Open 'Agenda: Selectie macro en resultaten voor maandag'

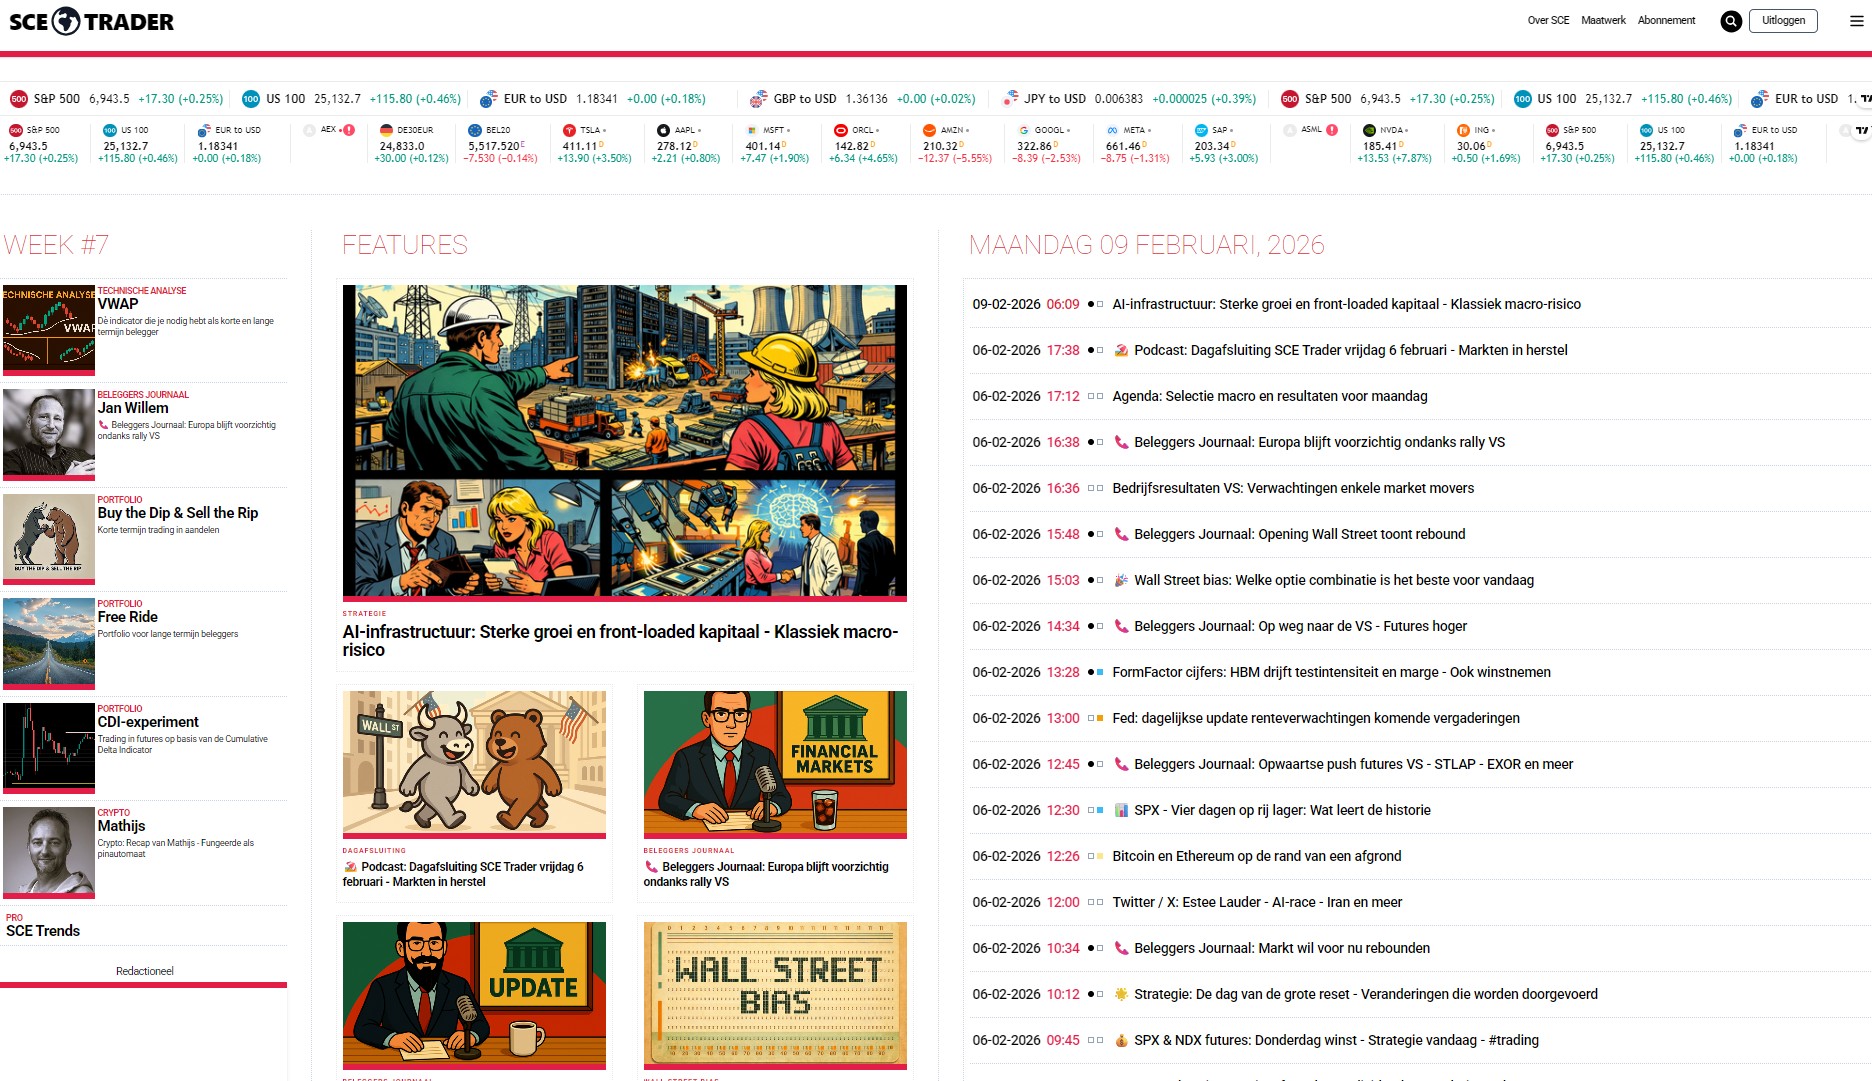(1270, 396)
